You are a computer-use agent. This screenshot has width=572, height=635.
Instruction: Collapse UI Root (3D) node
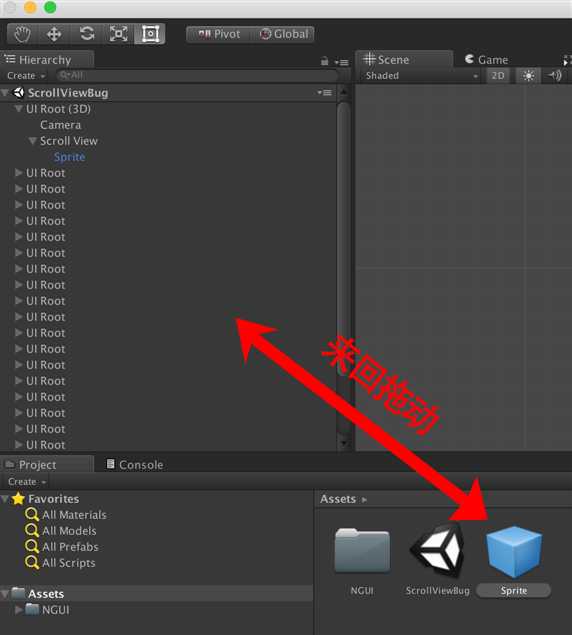point(18,109)
